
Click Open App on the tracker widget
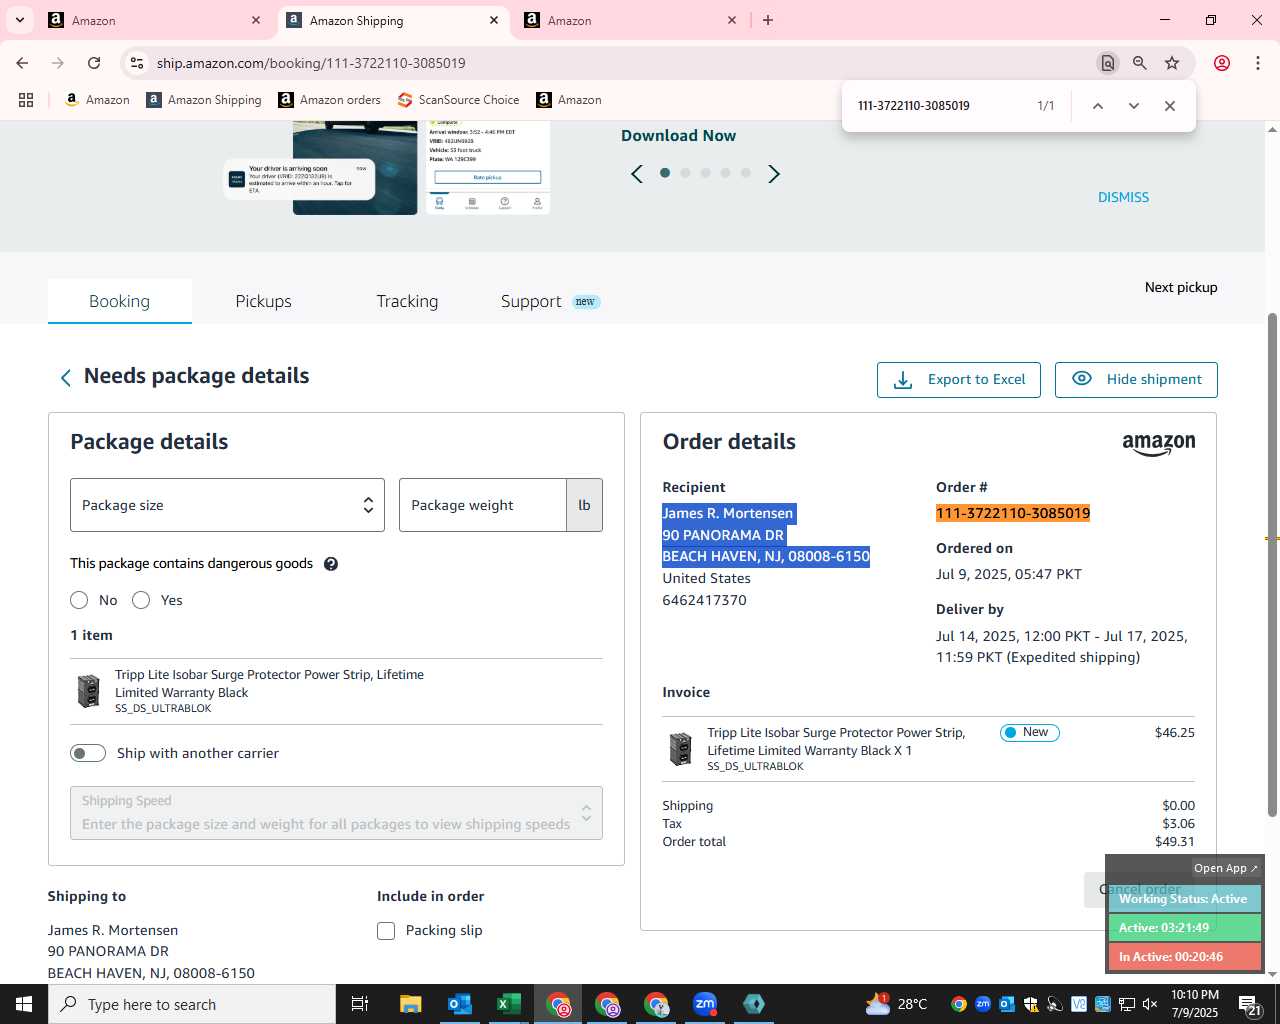pyautogui.click(x=1226, y=868)
